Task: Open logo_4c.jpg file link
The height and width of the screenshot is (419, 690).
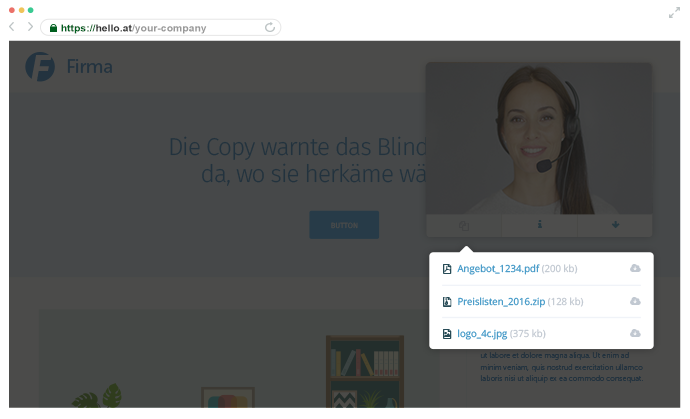Action: (482, 334)
